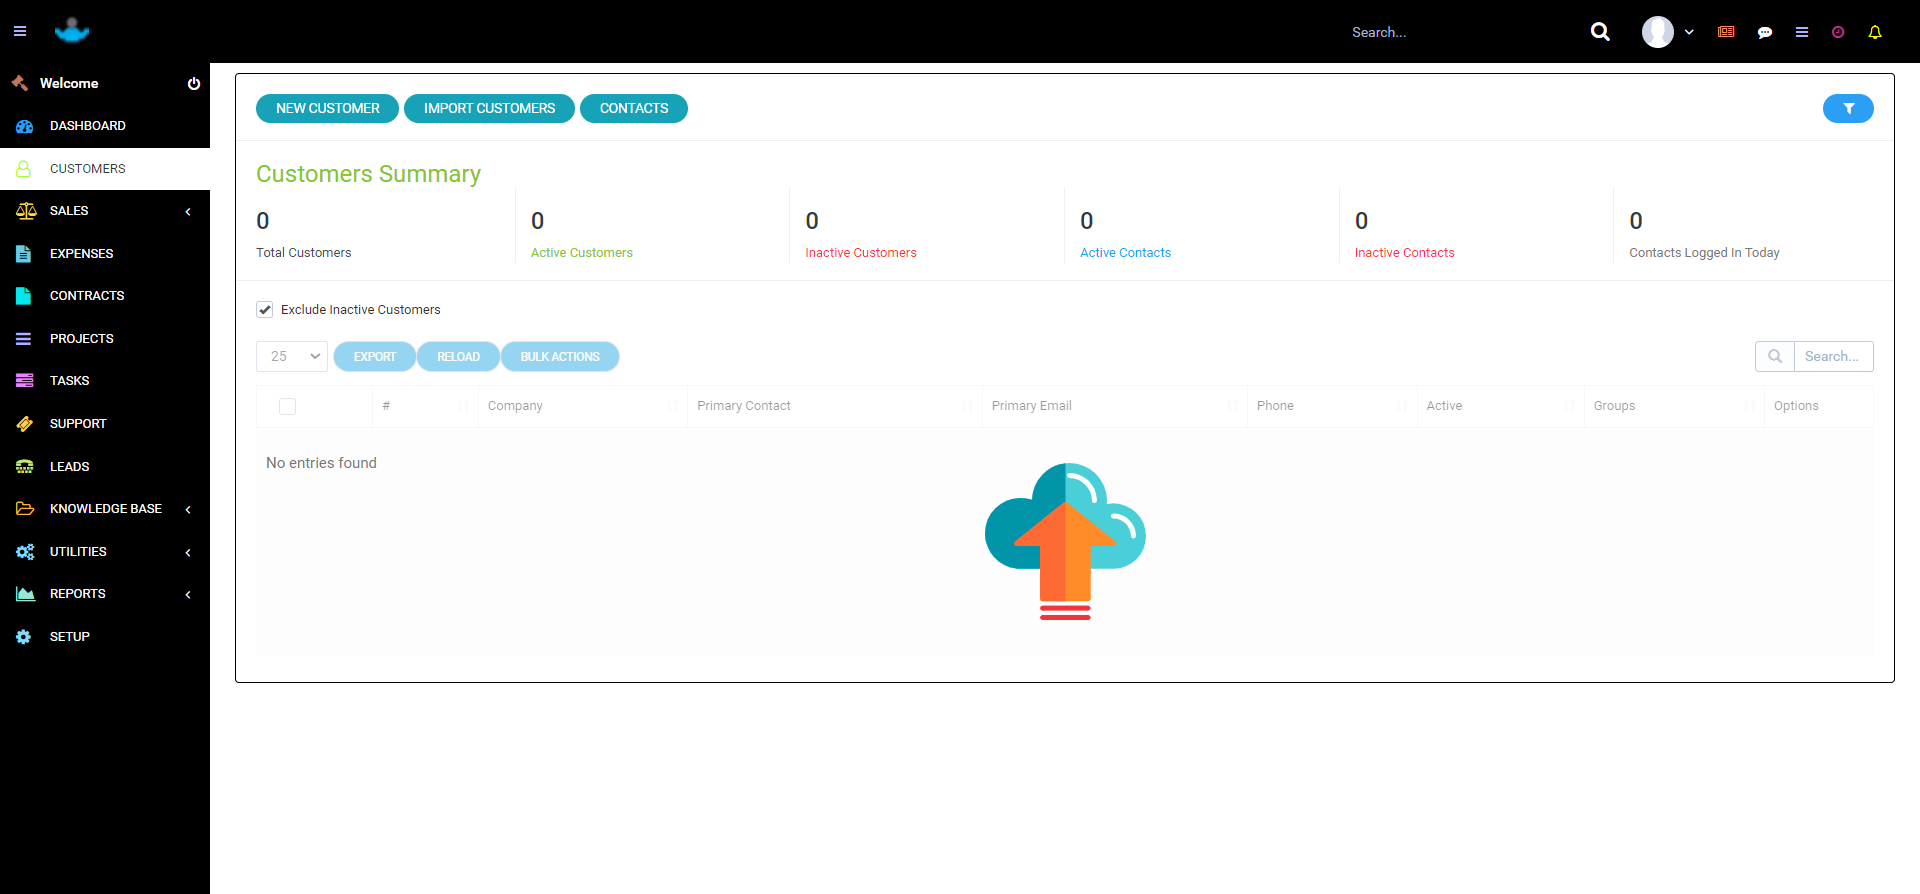Image resolution: width=1920 pixels, height=894 pixels.
Task: Click the logout power icon
Action: [x=194, y=84]
